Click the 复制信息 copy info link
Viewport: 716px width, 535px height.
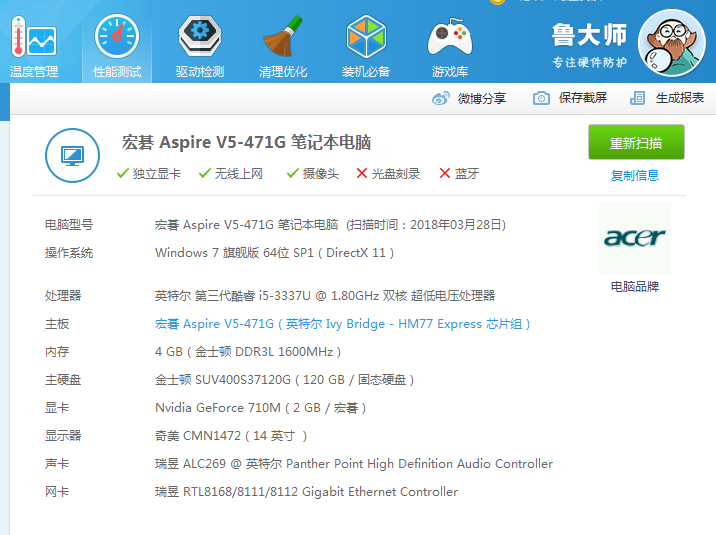(x=635, y=176)
